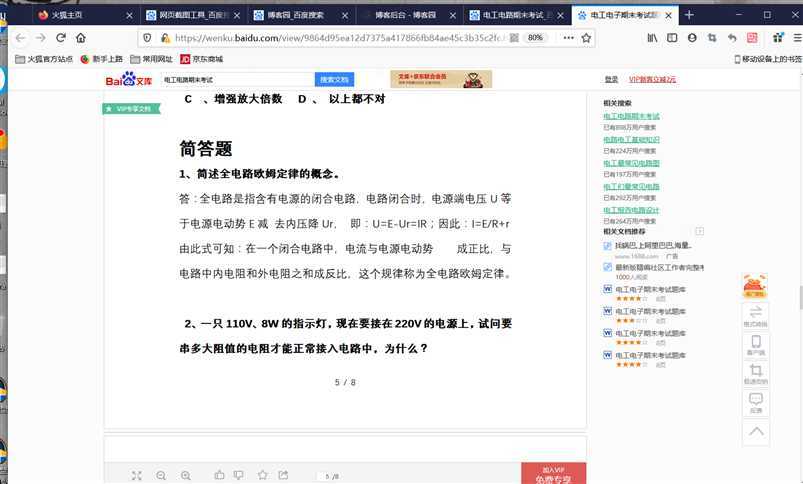Viewport: 803px width, 484px height.
Task: Open the 京东商城 bookmark
Action: tap(201, 59)
